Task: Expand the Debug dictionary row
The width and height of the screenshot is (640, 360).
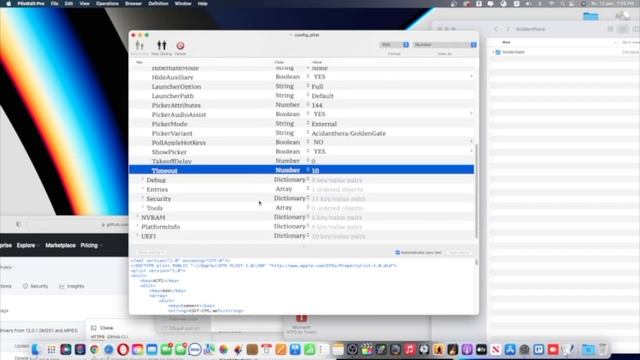Action: tap(143, 180)
